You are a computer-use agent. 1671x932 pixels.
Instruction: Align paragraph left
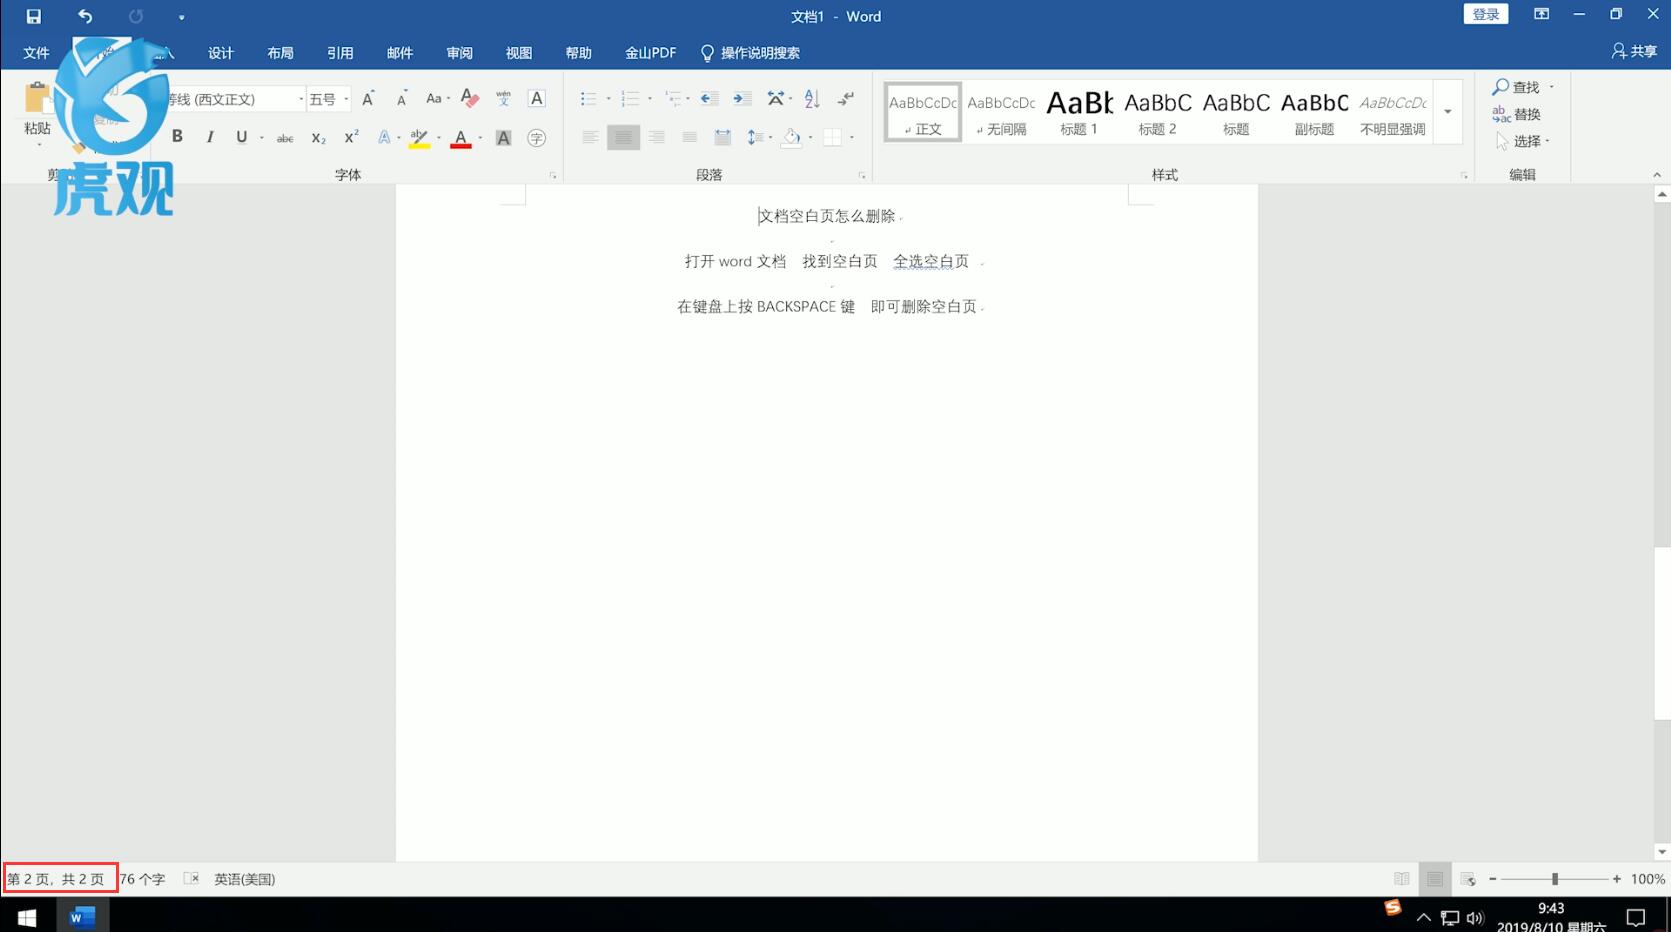pos(590,137)
